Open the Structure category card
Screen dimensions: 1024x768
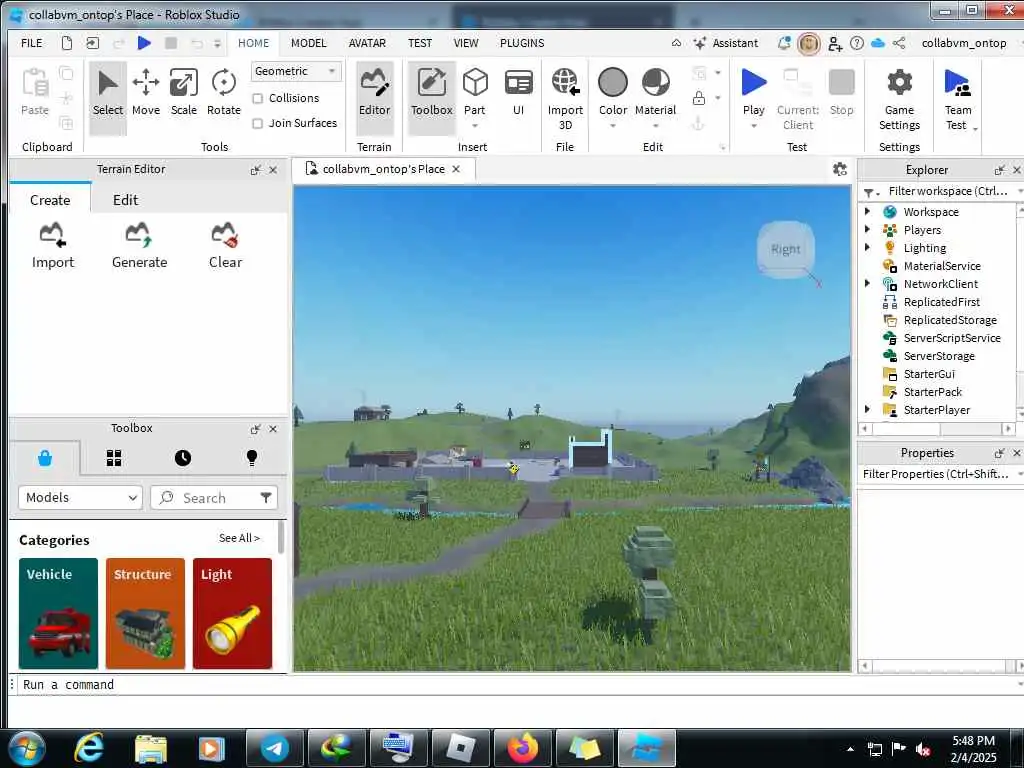pos(145,613)
